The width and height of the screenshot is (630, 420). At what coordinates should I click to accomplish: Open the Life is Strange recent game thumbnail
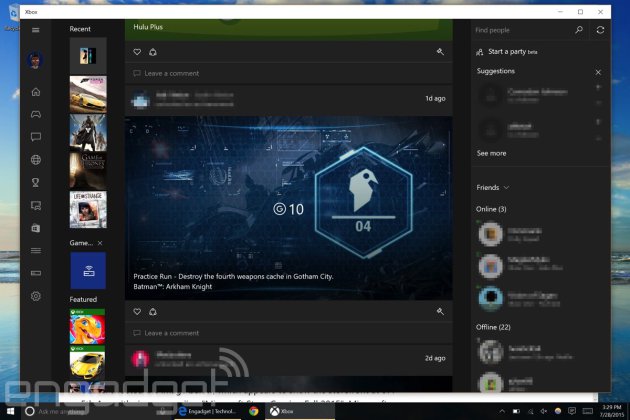click(x=88, y=210)
